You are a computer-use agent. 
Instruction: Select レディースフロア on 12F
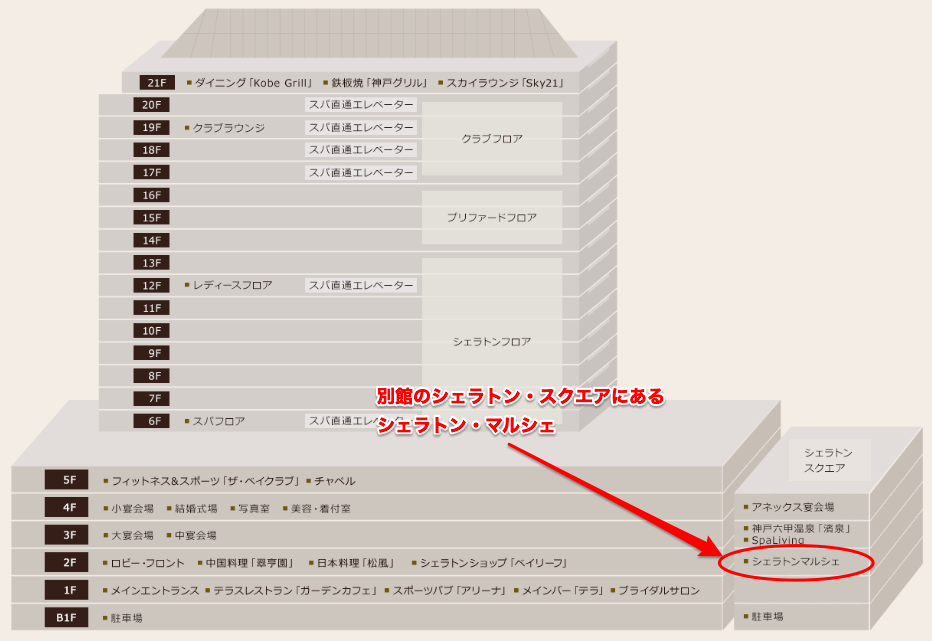[232, 285]
